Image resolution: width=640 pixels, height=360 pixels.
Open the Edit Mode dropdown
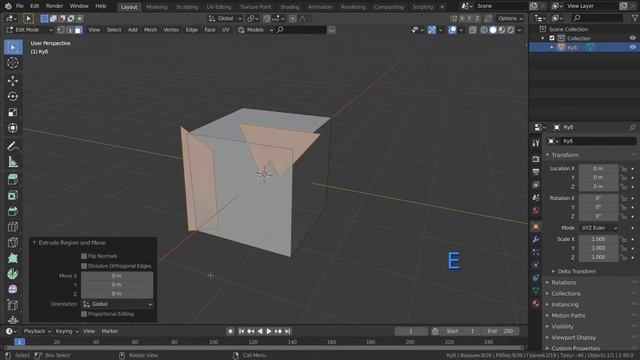pyautogui.click(x=29, y=30)
